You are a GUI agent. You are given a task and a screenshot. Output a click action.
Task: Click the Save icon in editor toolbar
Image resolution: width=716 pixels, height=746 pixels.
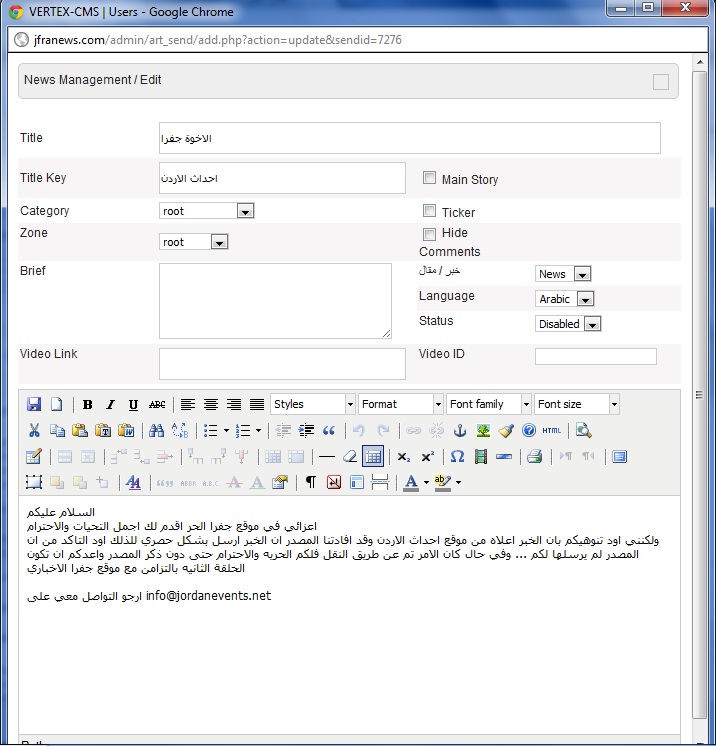(x=34, y=404)
